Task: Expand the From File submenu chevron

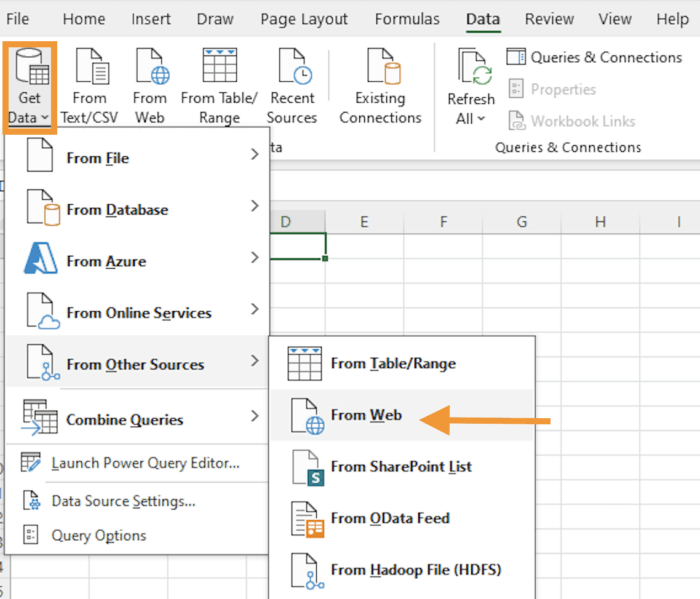Action: (254, 154)
